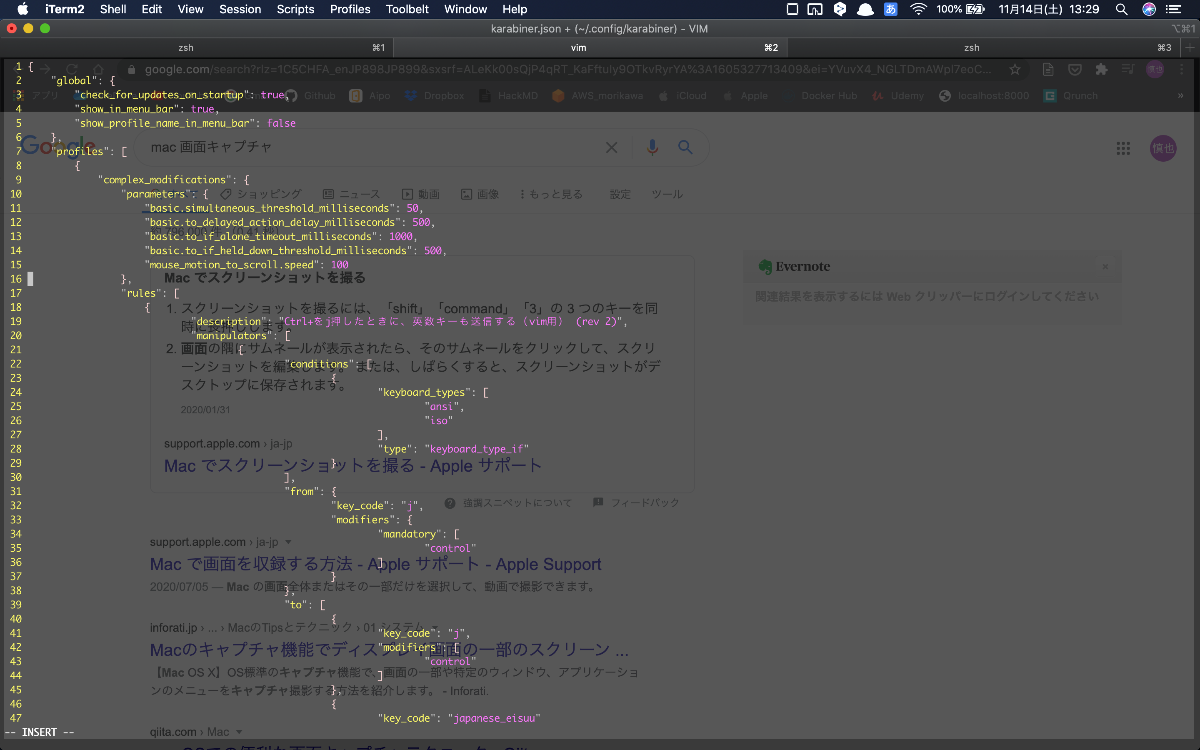This screenshot has height=750, width=1200.
Task: Select the ニュース search filter tab
Action: coord(351,194)
